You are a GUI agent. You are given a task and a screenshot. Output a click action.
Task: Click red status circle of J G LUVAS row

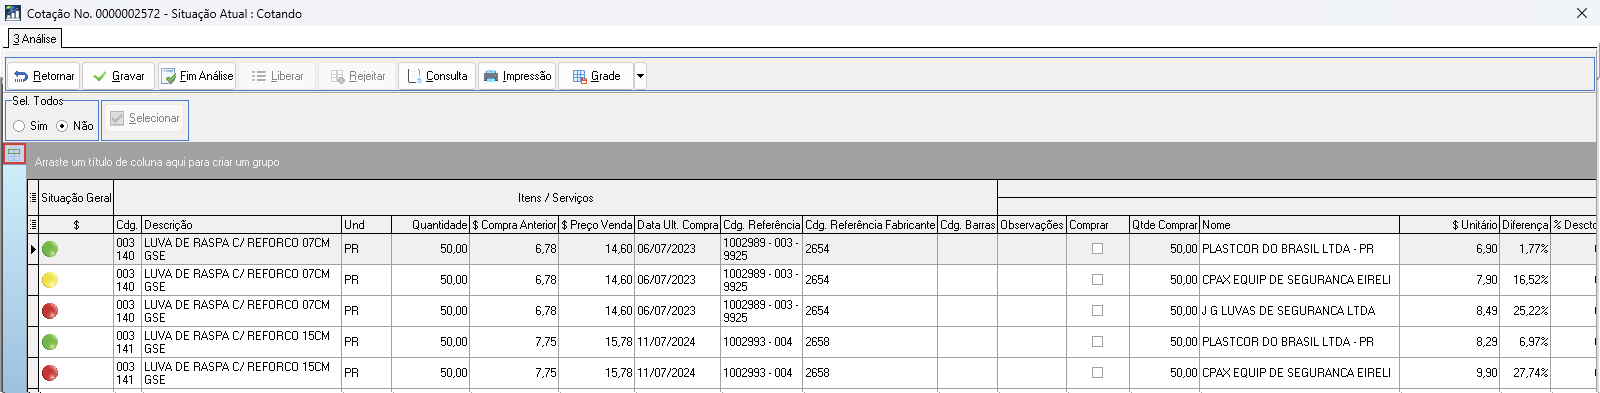tap(50, 311)
